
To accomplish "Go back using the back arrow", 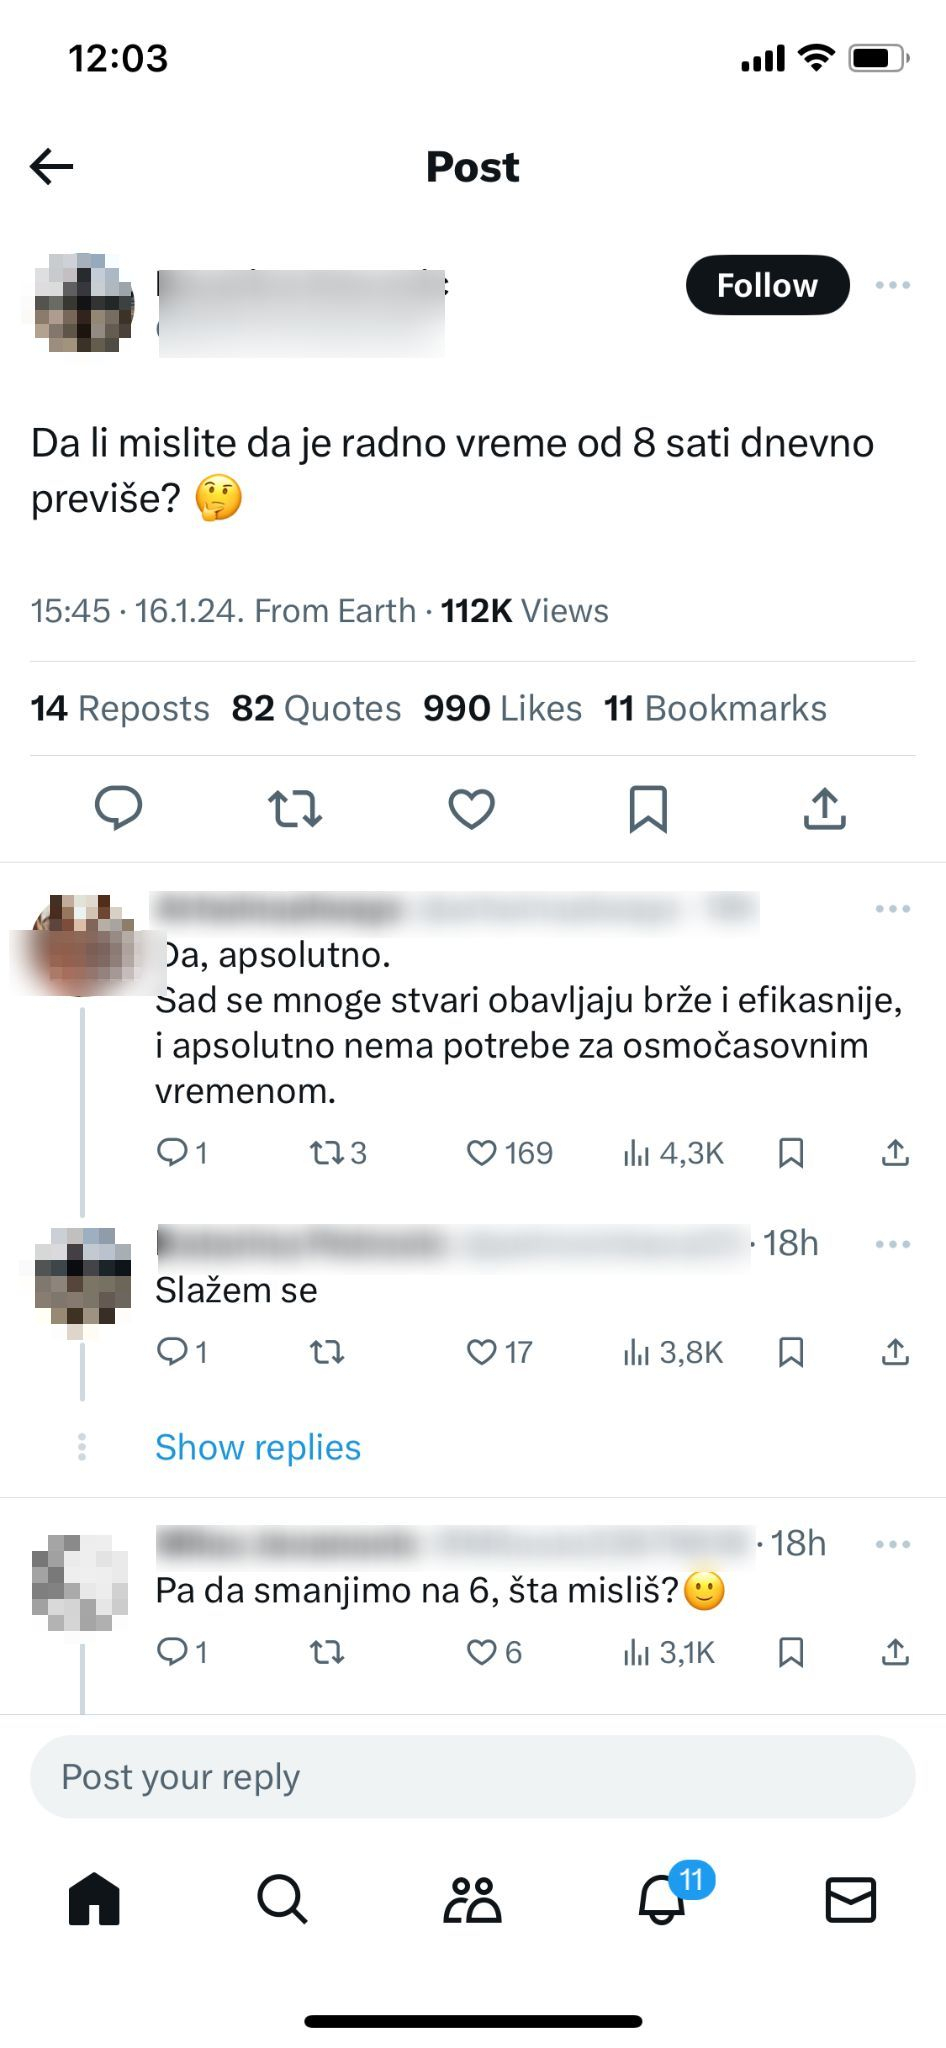I will (x=52, y=166).
